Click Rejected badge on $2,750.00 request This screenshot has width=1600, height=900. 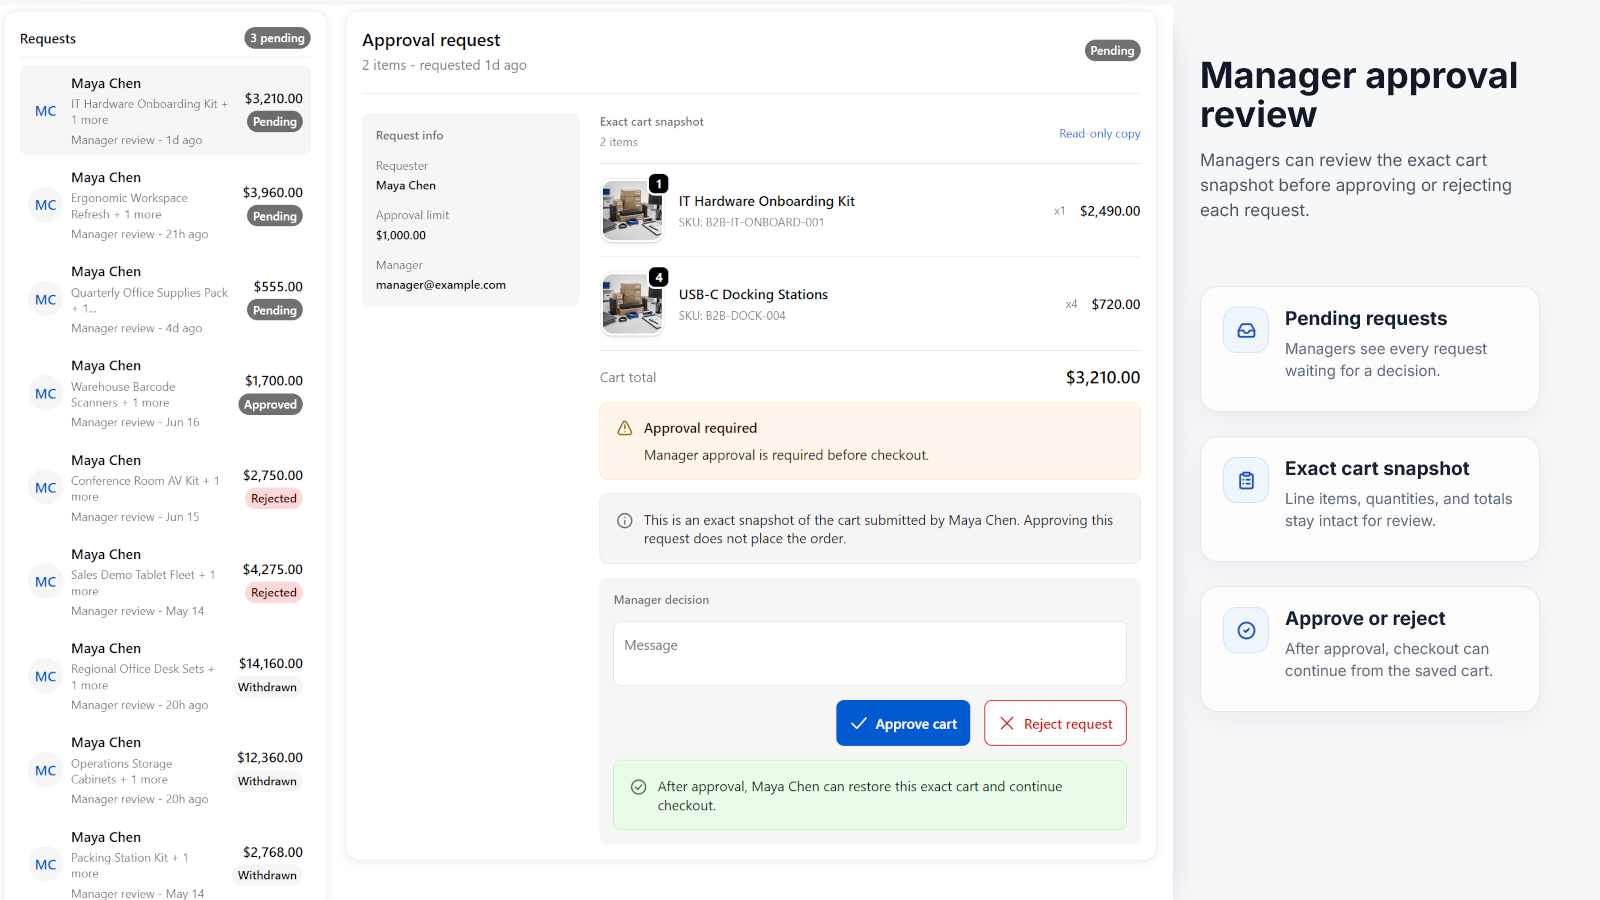274,499
